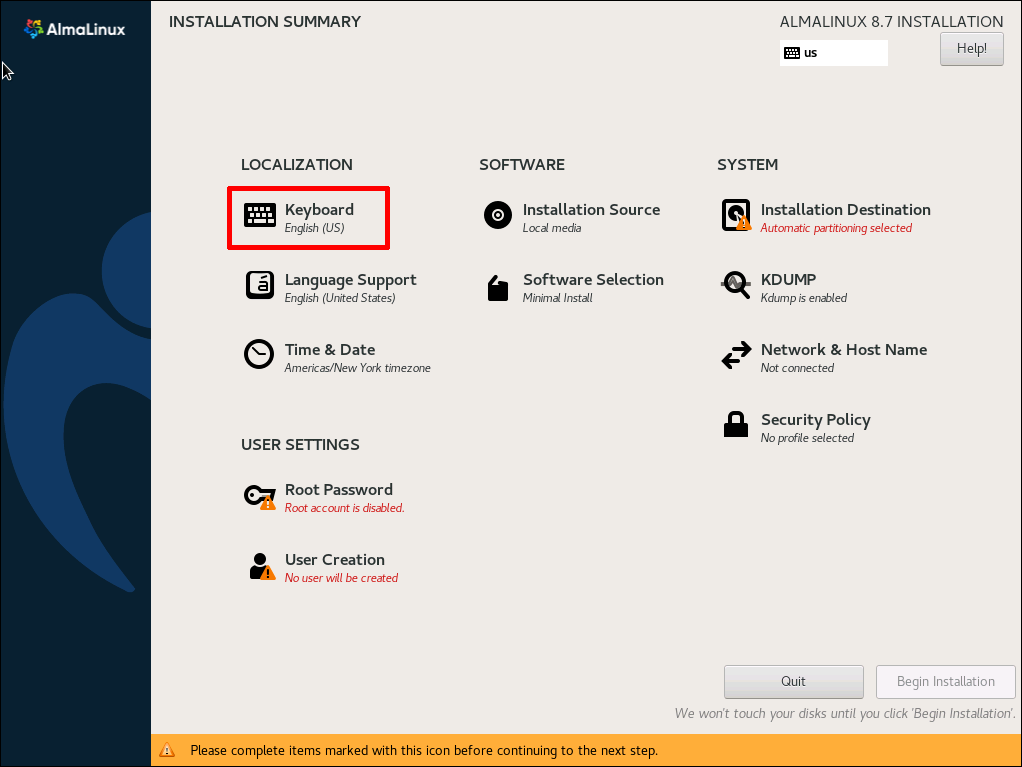Screen dimensions: 1022x767
Task: Click the ALMALINUX 8.7 INSTALLATION title
Action: click(891, 22)
